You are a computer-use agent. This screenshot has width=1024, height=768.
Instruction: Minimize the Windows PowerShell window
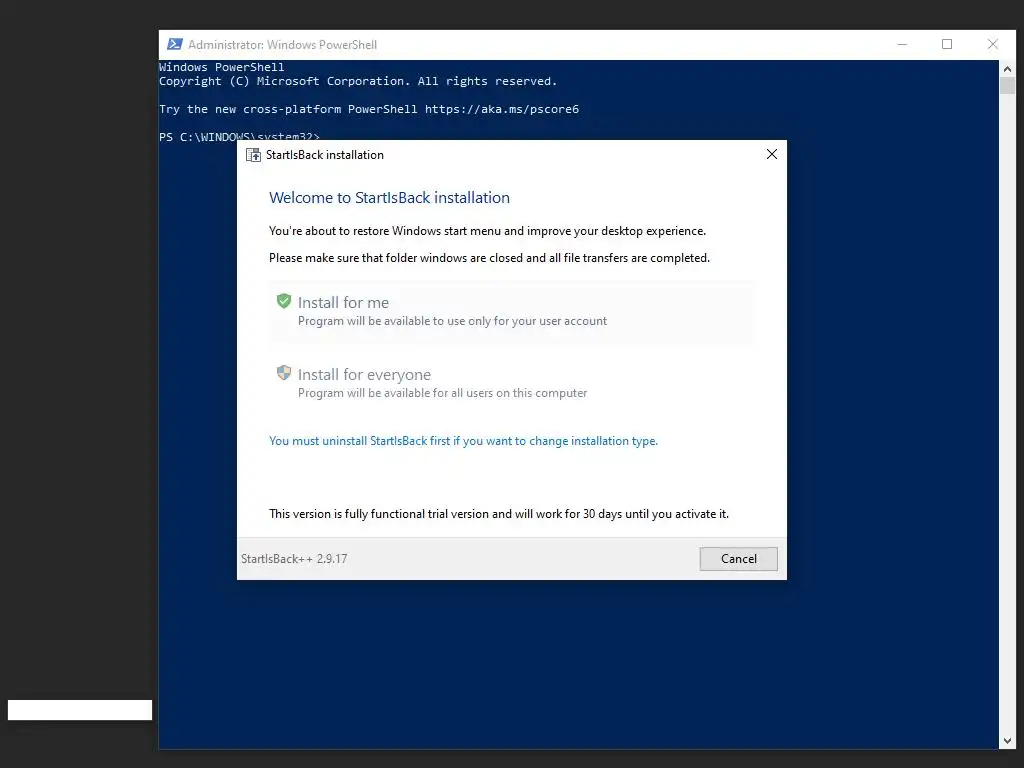click(x=903, y=44)
